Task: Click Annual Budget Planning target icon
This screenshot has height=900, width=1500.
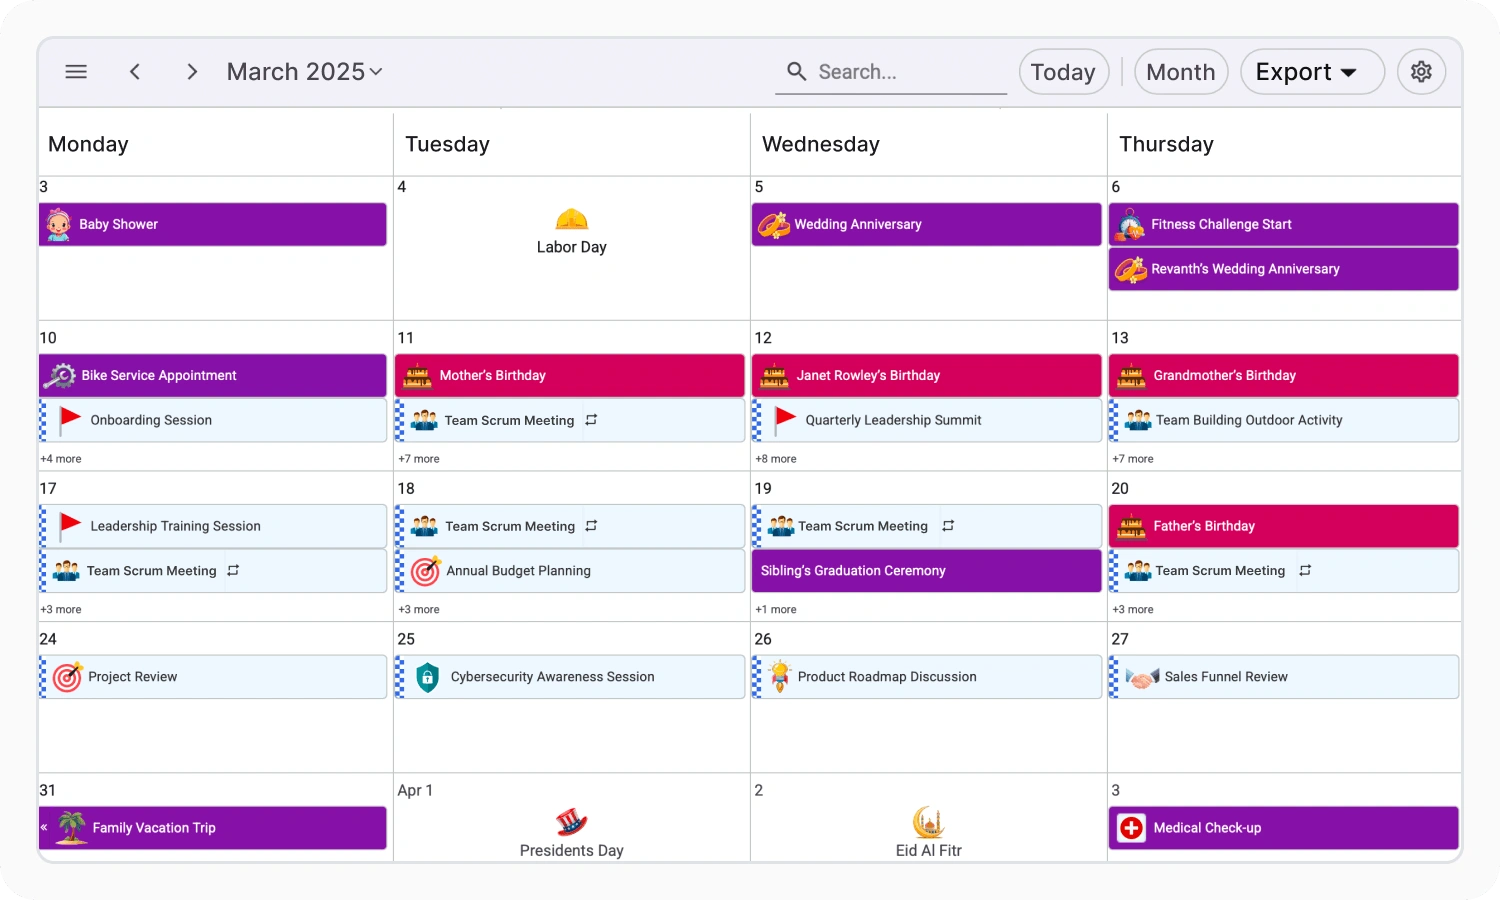Action: (426, 570)
